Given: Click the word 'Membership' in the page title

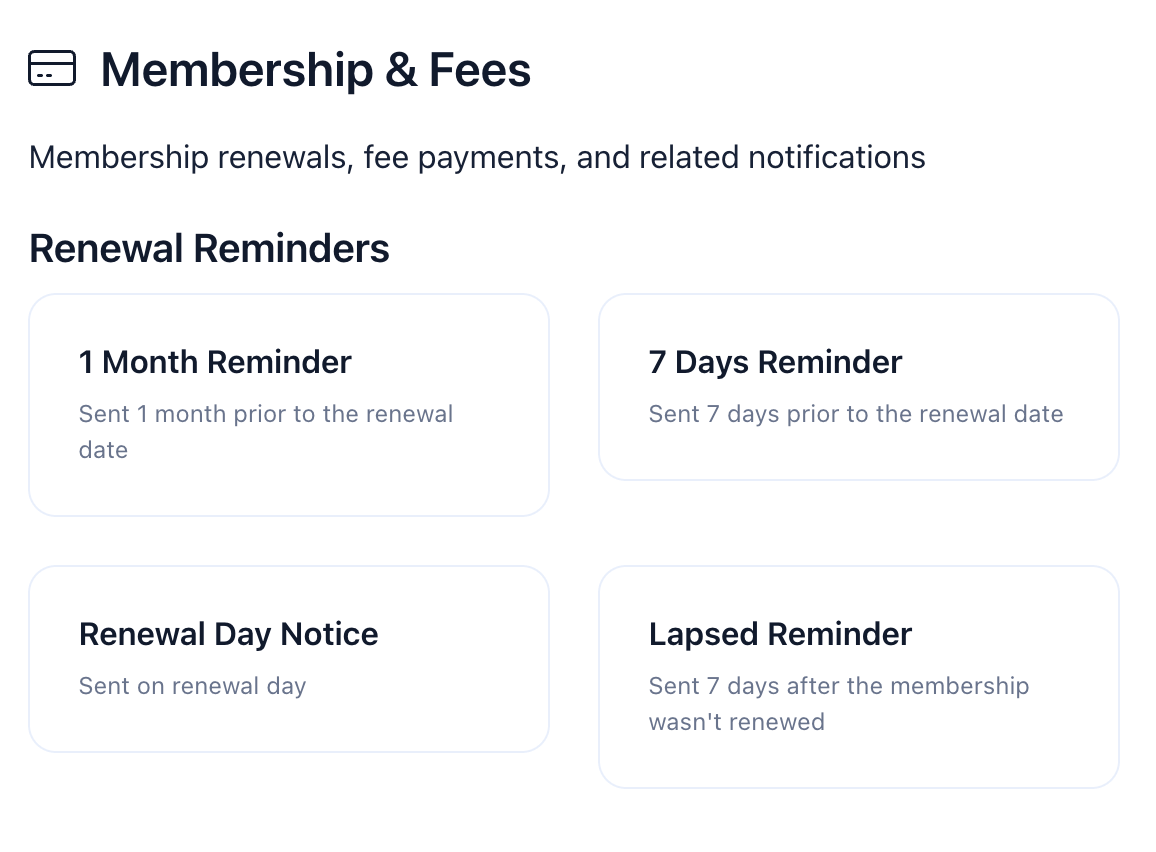Looking at the screenshot, I should pyautogui.click(x=222, y=70).
